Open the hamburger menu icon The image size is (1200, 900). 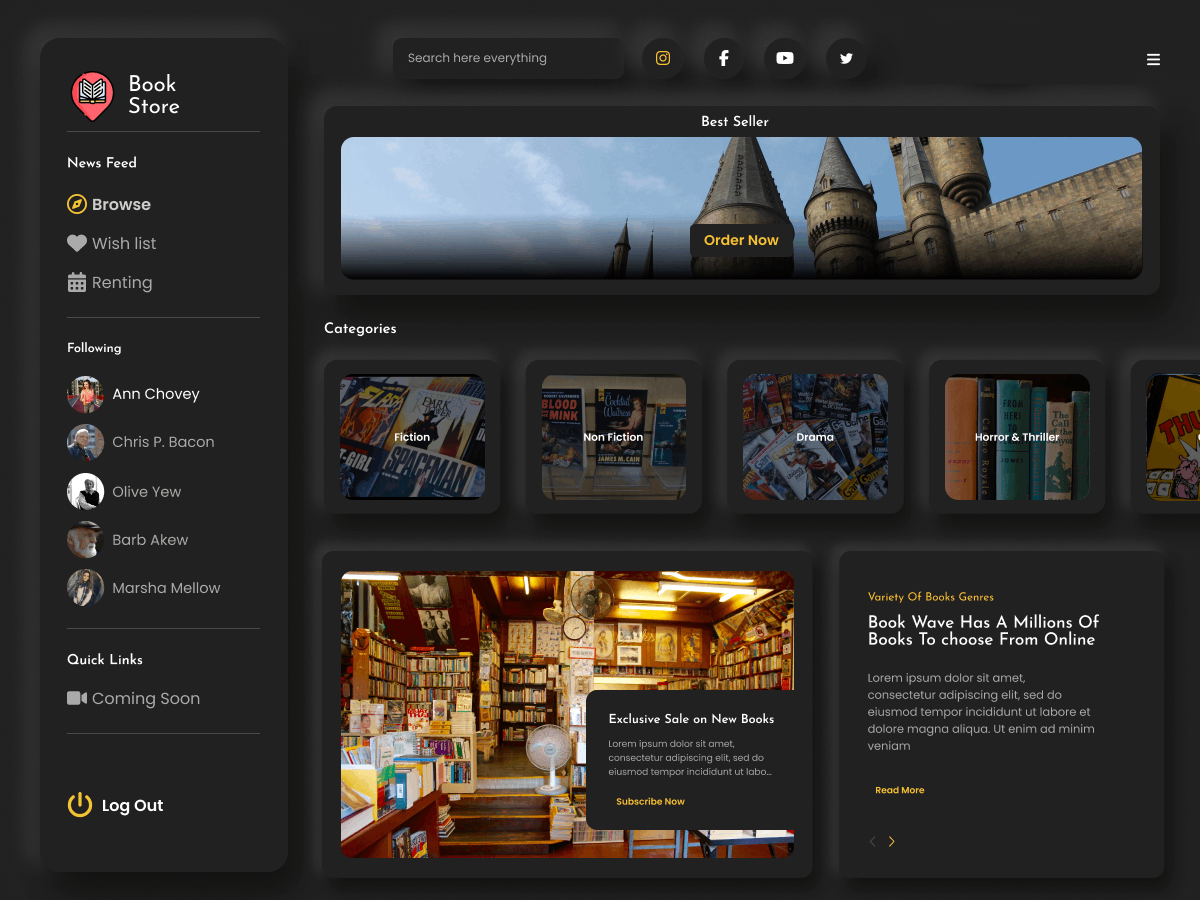click(x=1153, y=59)
